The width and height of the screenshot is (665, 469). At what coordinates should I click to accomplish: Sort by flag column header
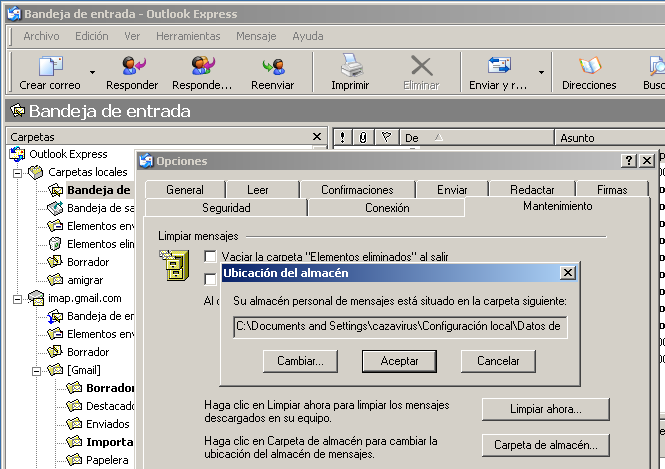386,137
